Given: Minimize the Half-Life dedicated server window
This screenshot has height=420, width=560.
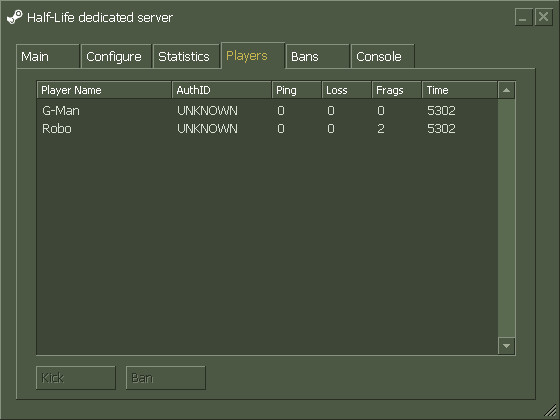Looking at the screenshot, I should pyautogui.click(x=524, y=17).
